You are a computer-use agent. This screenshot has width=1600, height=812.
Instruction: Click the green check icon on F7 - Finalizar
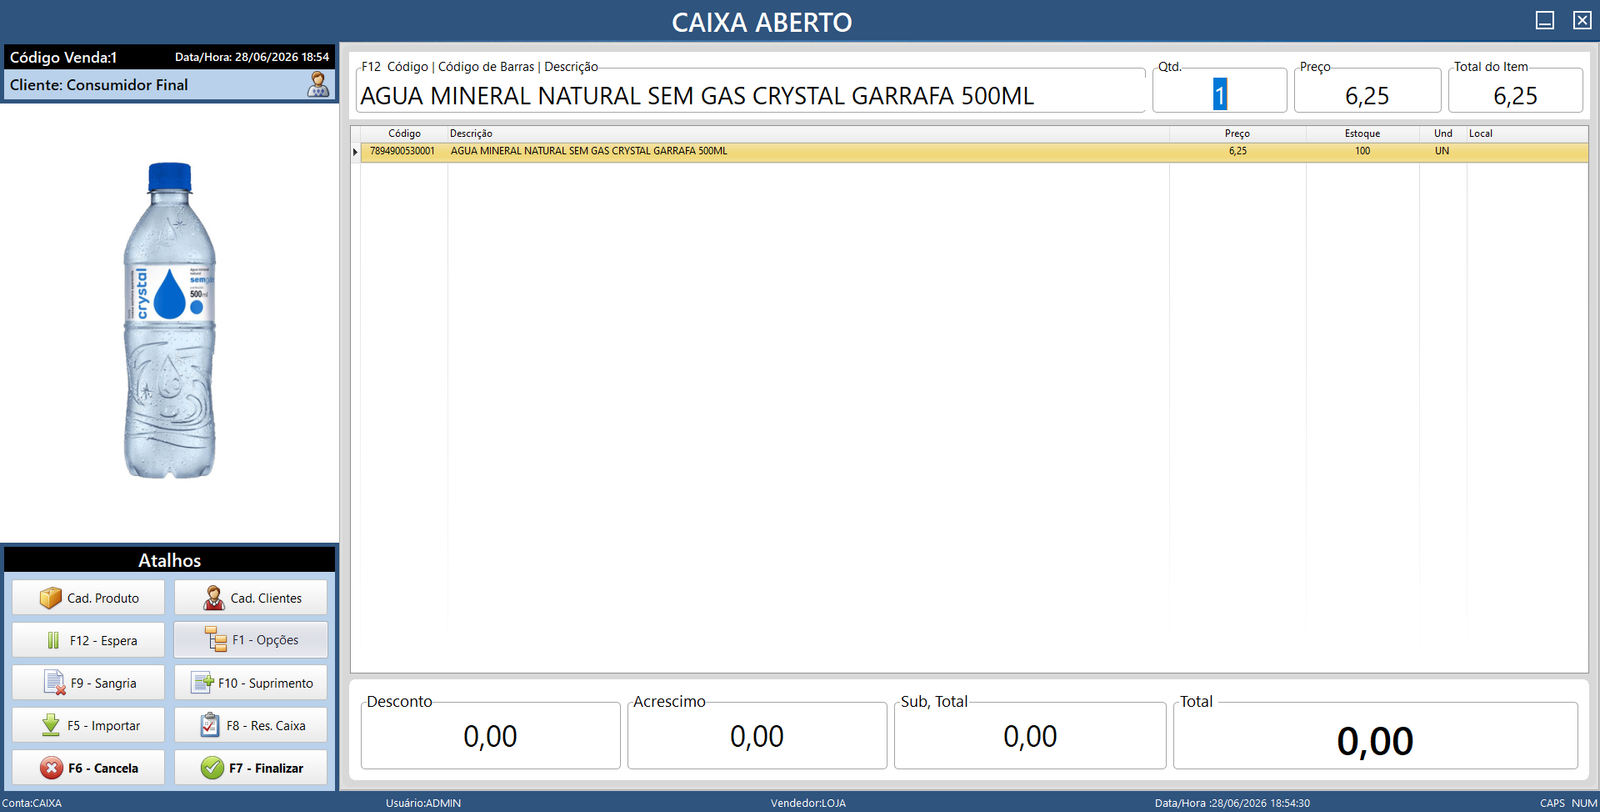(x=212, y=768)
